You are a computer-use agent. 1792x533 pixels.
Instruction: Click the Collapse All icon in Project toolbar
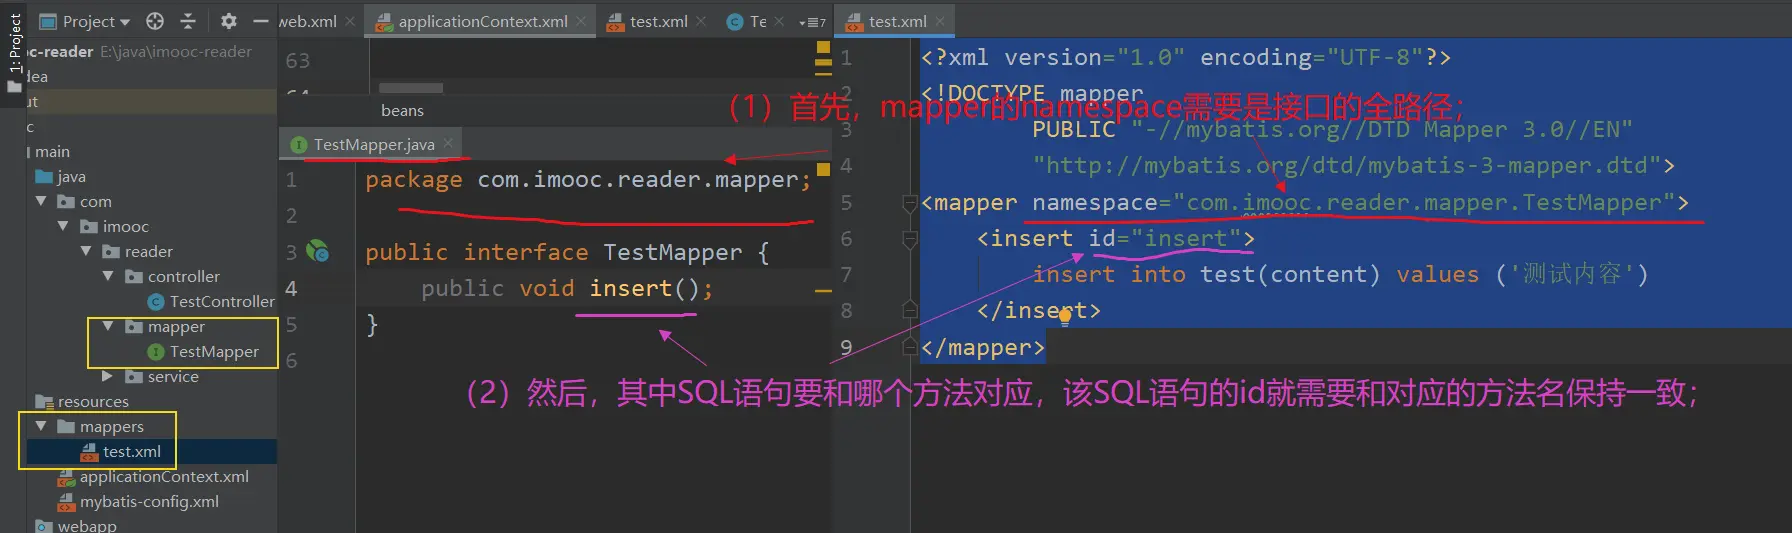188,21
